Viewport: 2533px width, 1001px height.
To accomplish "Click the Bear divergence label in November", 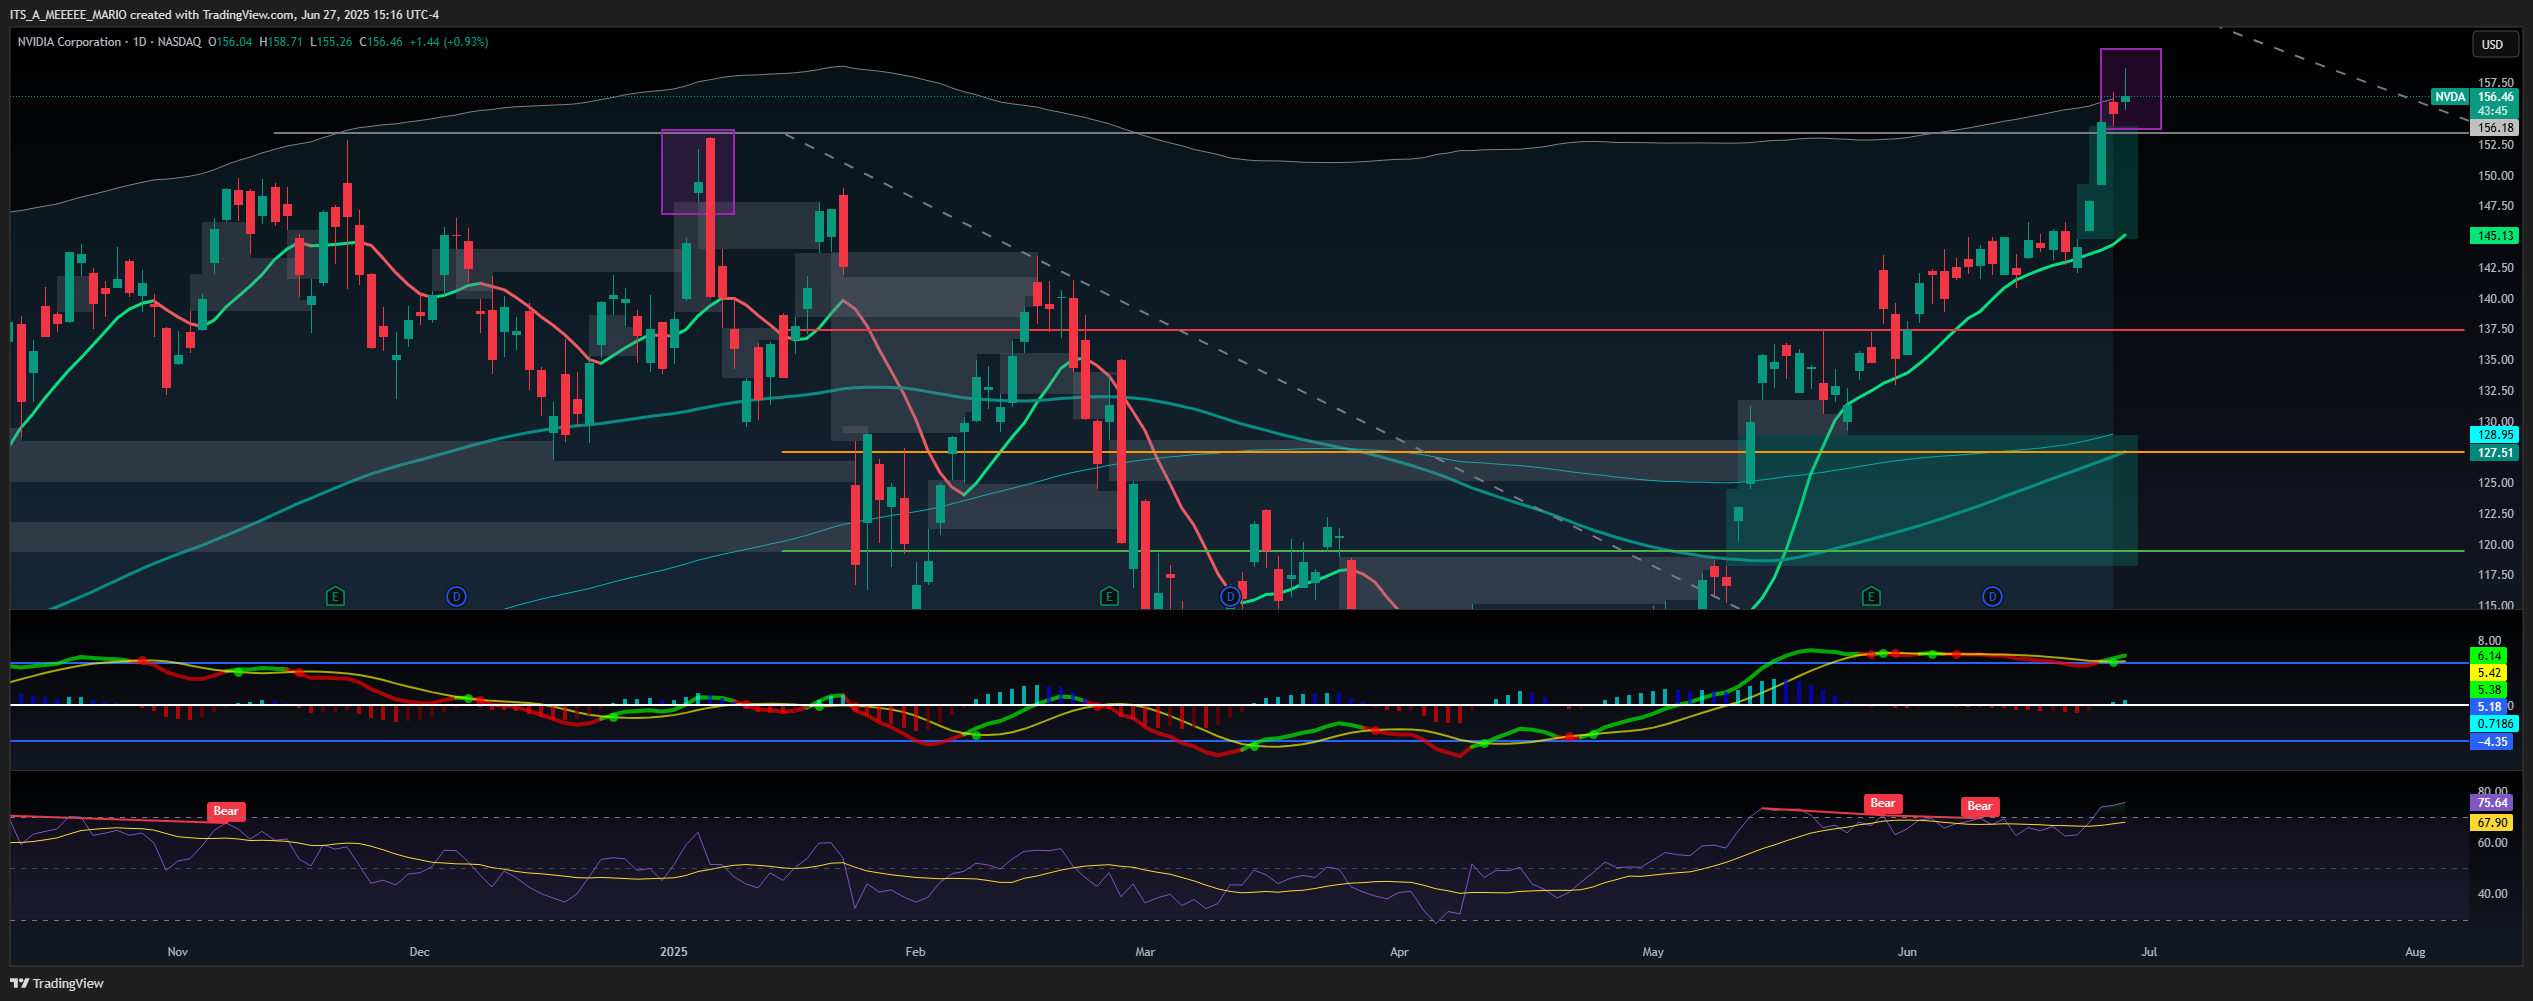I will click(226, 811).
